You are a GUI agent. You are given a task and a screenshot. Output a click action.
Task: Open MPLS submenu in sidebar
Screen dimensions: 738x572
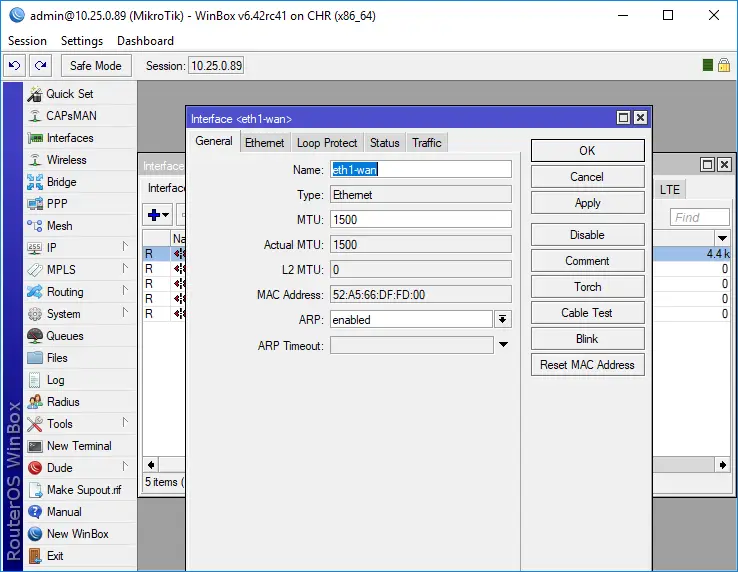coord(80,270)
